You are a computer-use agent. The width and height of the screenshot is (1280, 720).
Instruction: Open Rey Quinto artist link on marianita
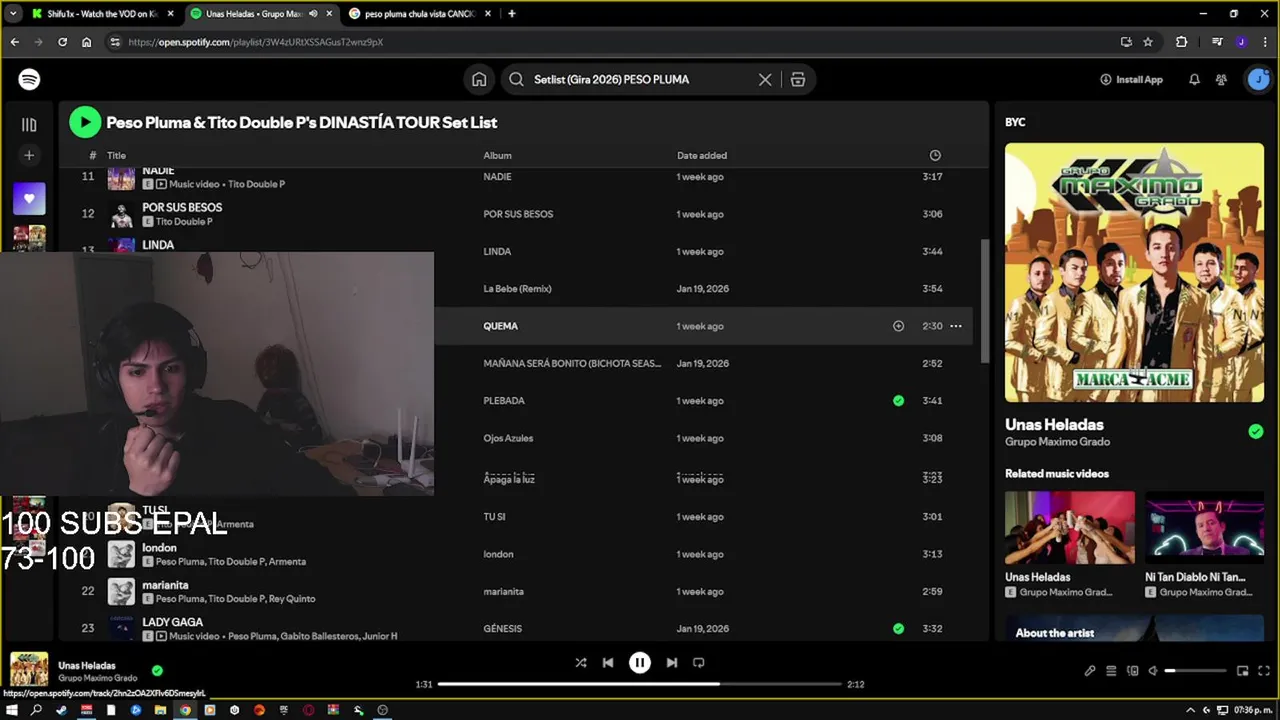tap(293, 599)
